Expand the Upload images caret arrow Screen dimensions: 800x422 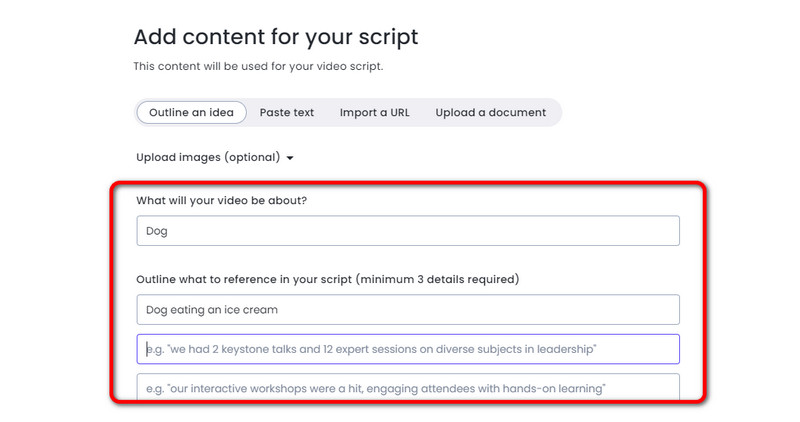[x=290, y=158]
